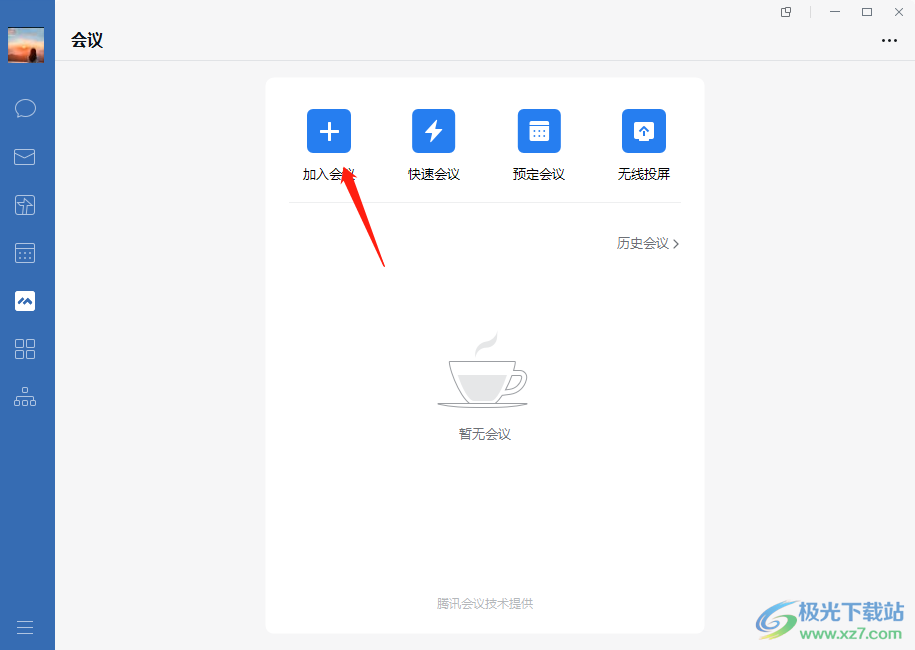The height and width of the screenshot is (650, 915).
Task: Expand 历史会议 using its chevron arrow
Action: (x=676, y=243)
